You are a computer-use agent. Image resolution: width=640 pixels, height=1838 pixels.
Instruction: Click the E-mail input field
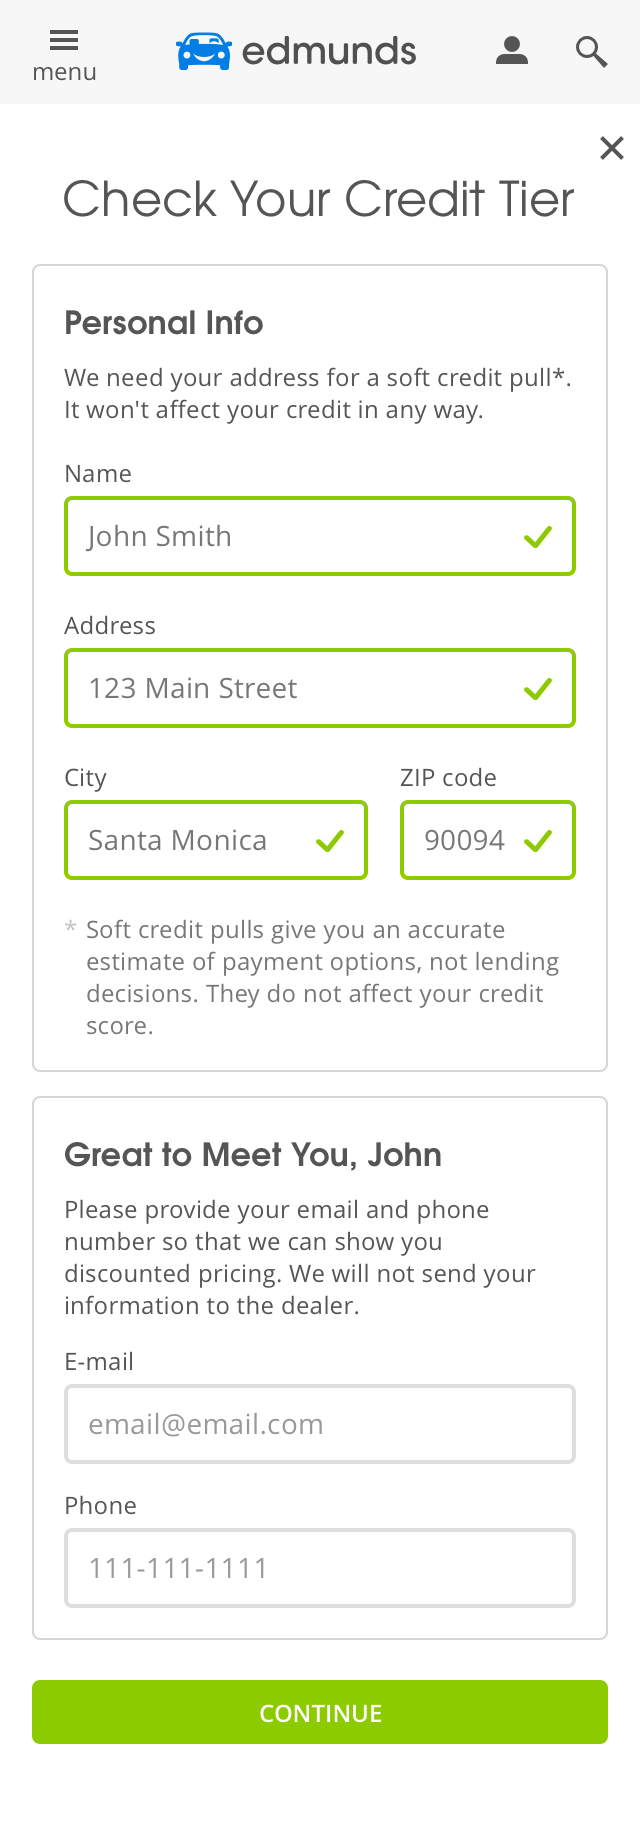[x=320, y=1424]
